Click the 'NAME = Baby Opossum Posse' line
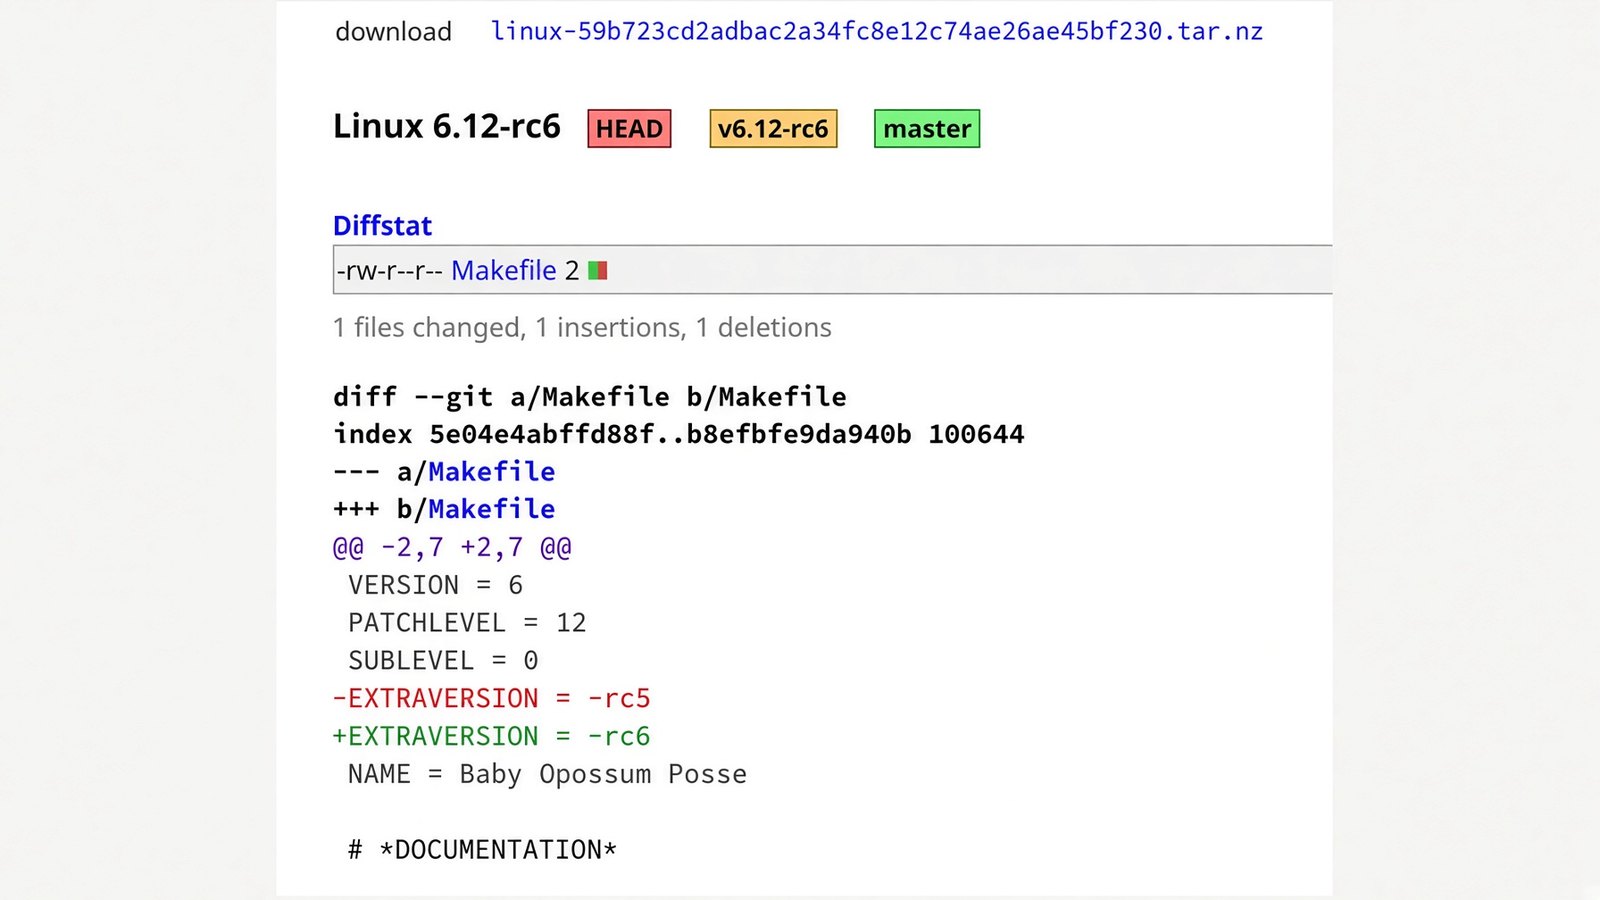The image size is (1600, 900). pos(547,774)
